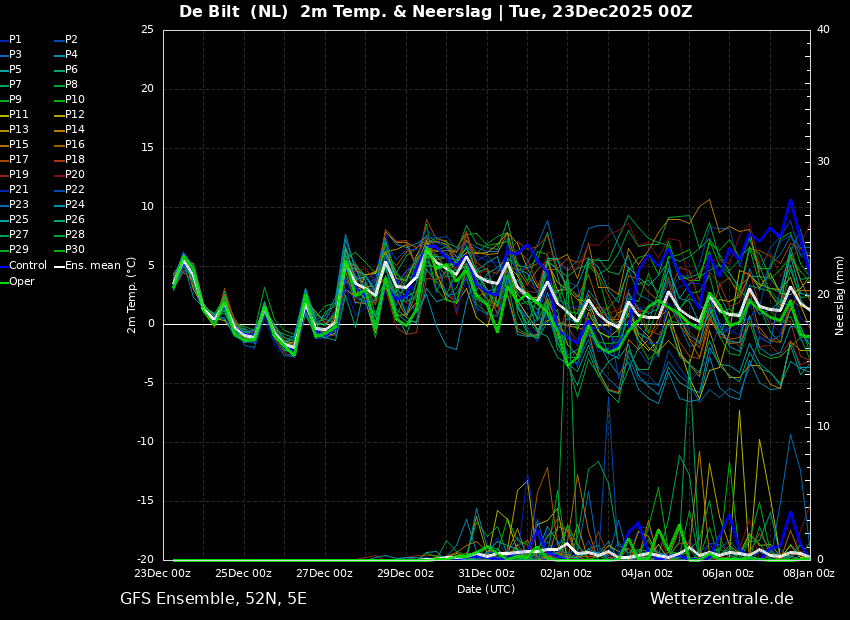Select the P24 legend label
850x620 pixels.
(74, 205)
